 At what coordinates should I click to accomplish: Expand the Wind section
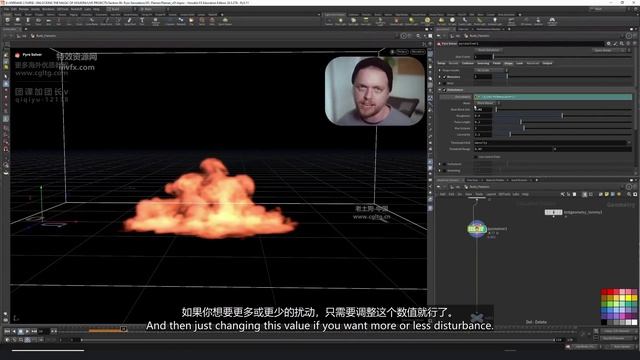440,83
